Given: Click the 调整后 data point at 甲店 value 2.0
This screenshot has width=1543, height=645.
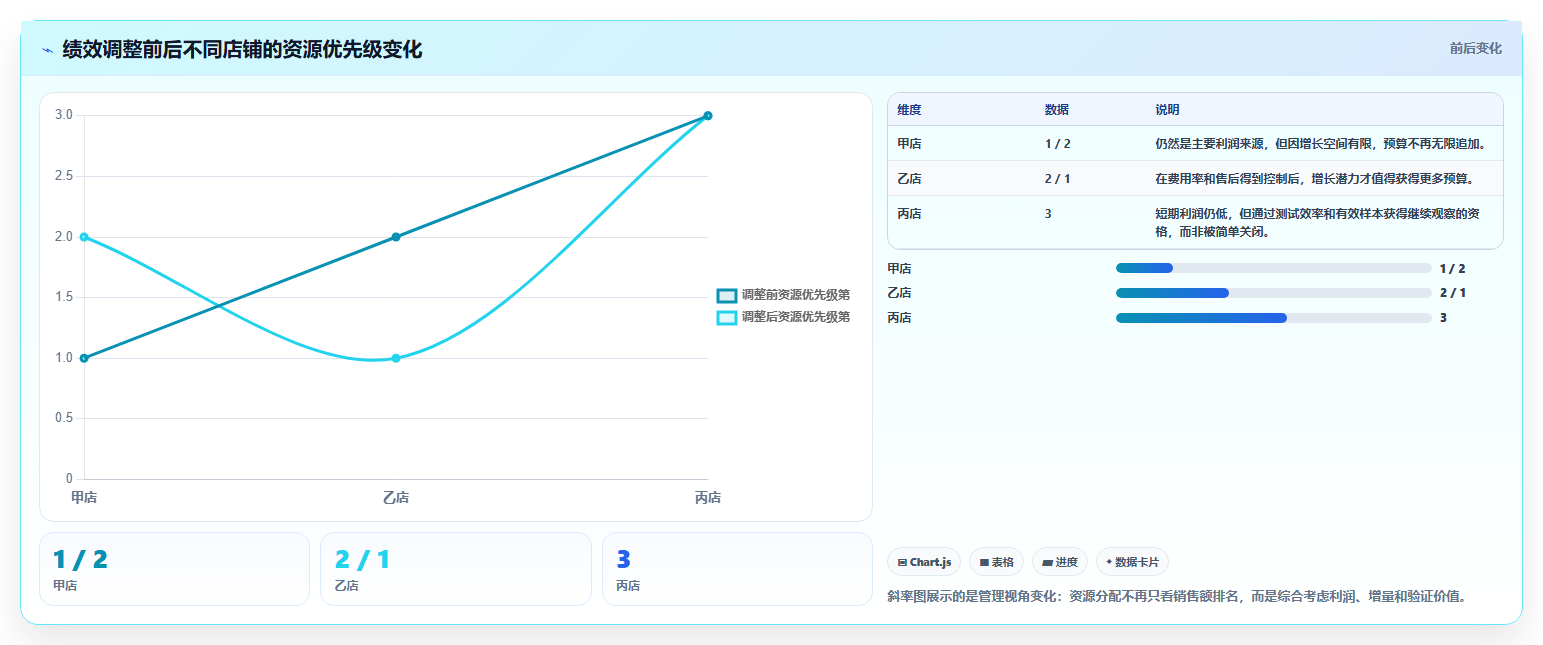Looking at the screenshot, I should click(84, 237).
